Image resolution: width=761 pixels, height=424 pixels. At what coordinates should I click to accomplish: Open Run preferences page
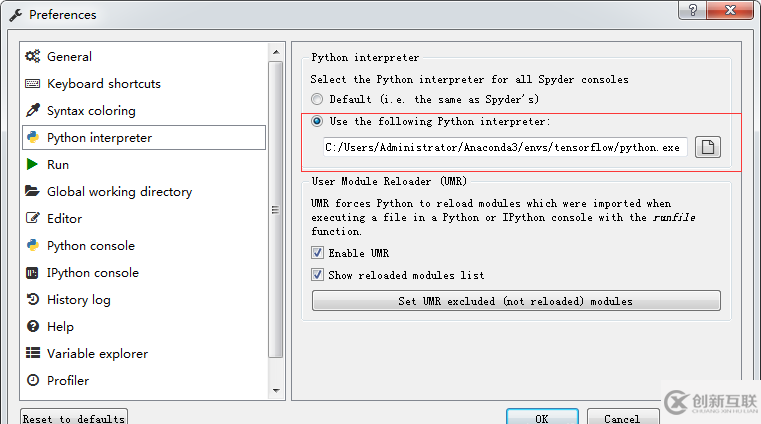pos(58,165)
